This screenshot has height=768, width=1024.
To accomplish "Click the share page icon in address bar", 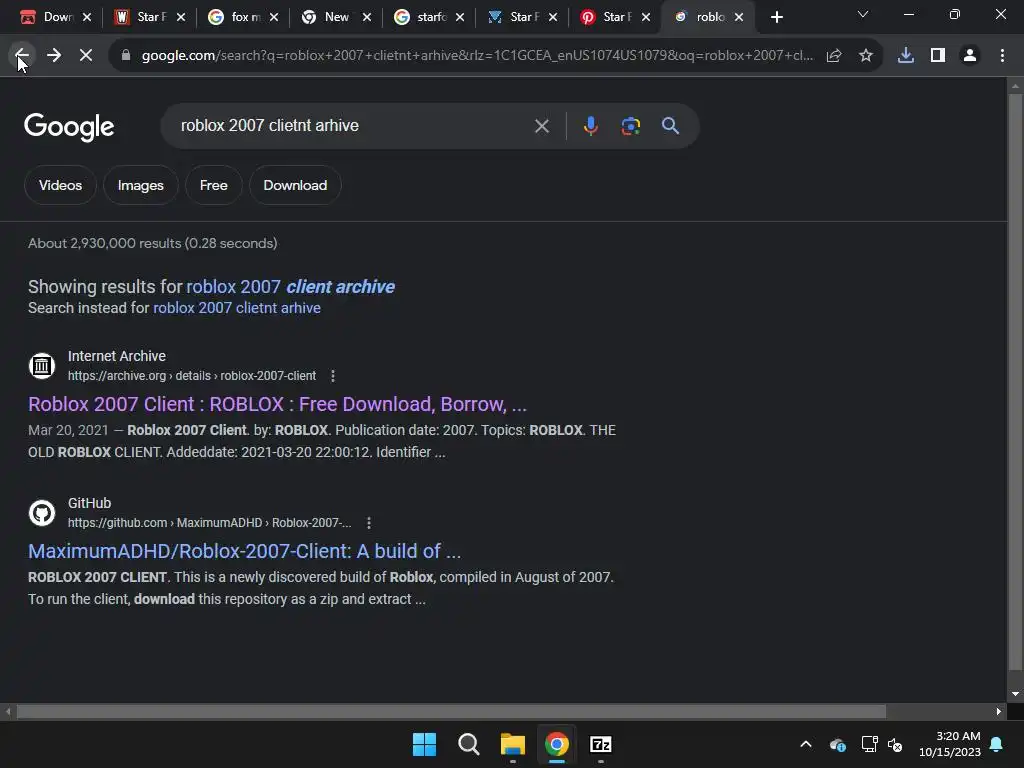I will coord(834,56).
